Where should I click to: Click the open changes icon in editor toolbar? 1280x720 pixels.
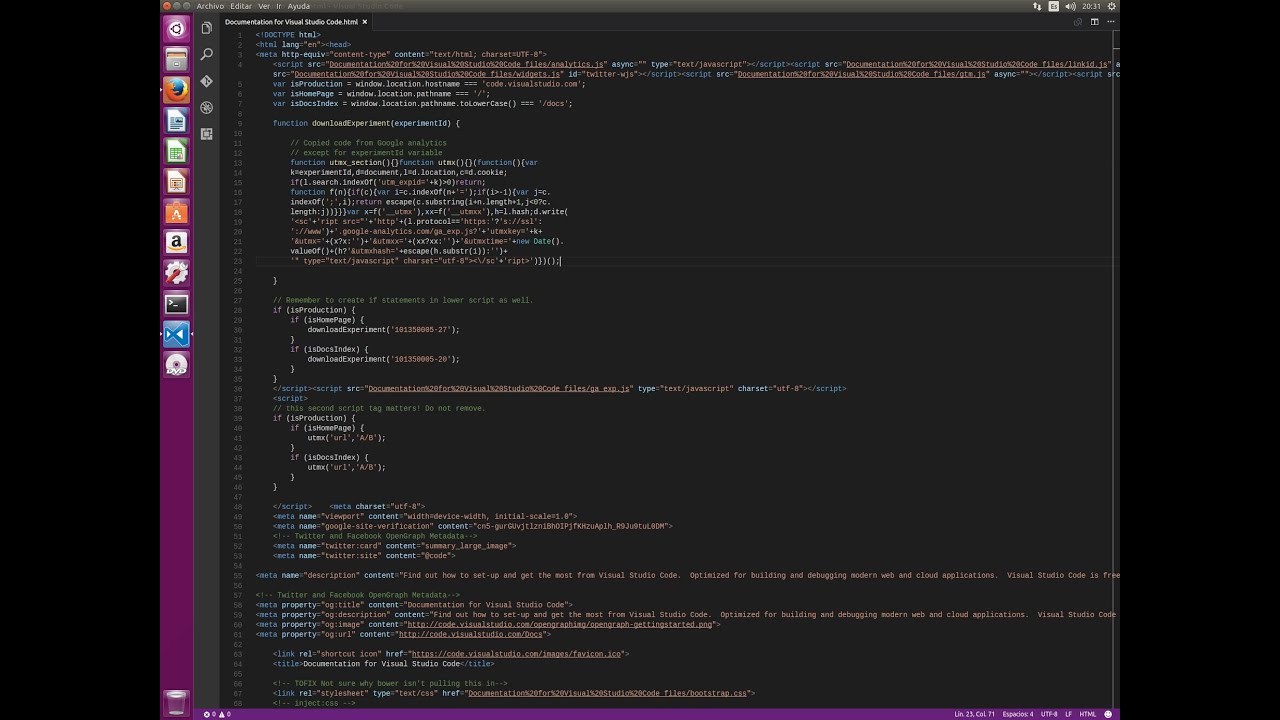1078,21
